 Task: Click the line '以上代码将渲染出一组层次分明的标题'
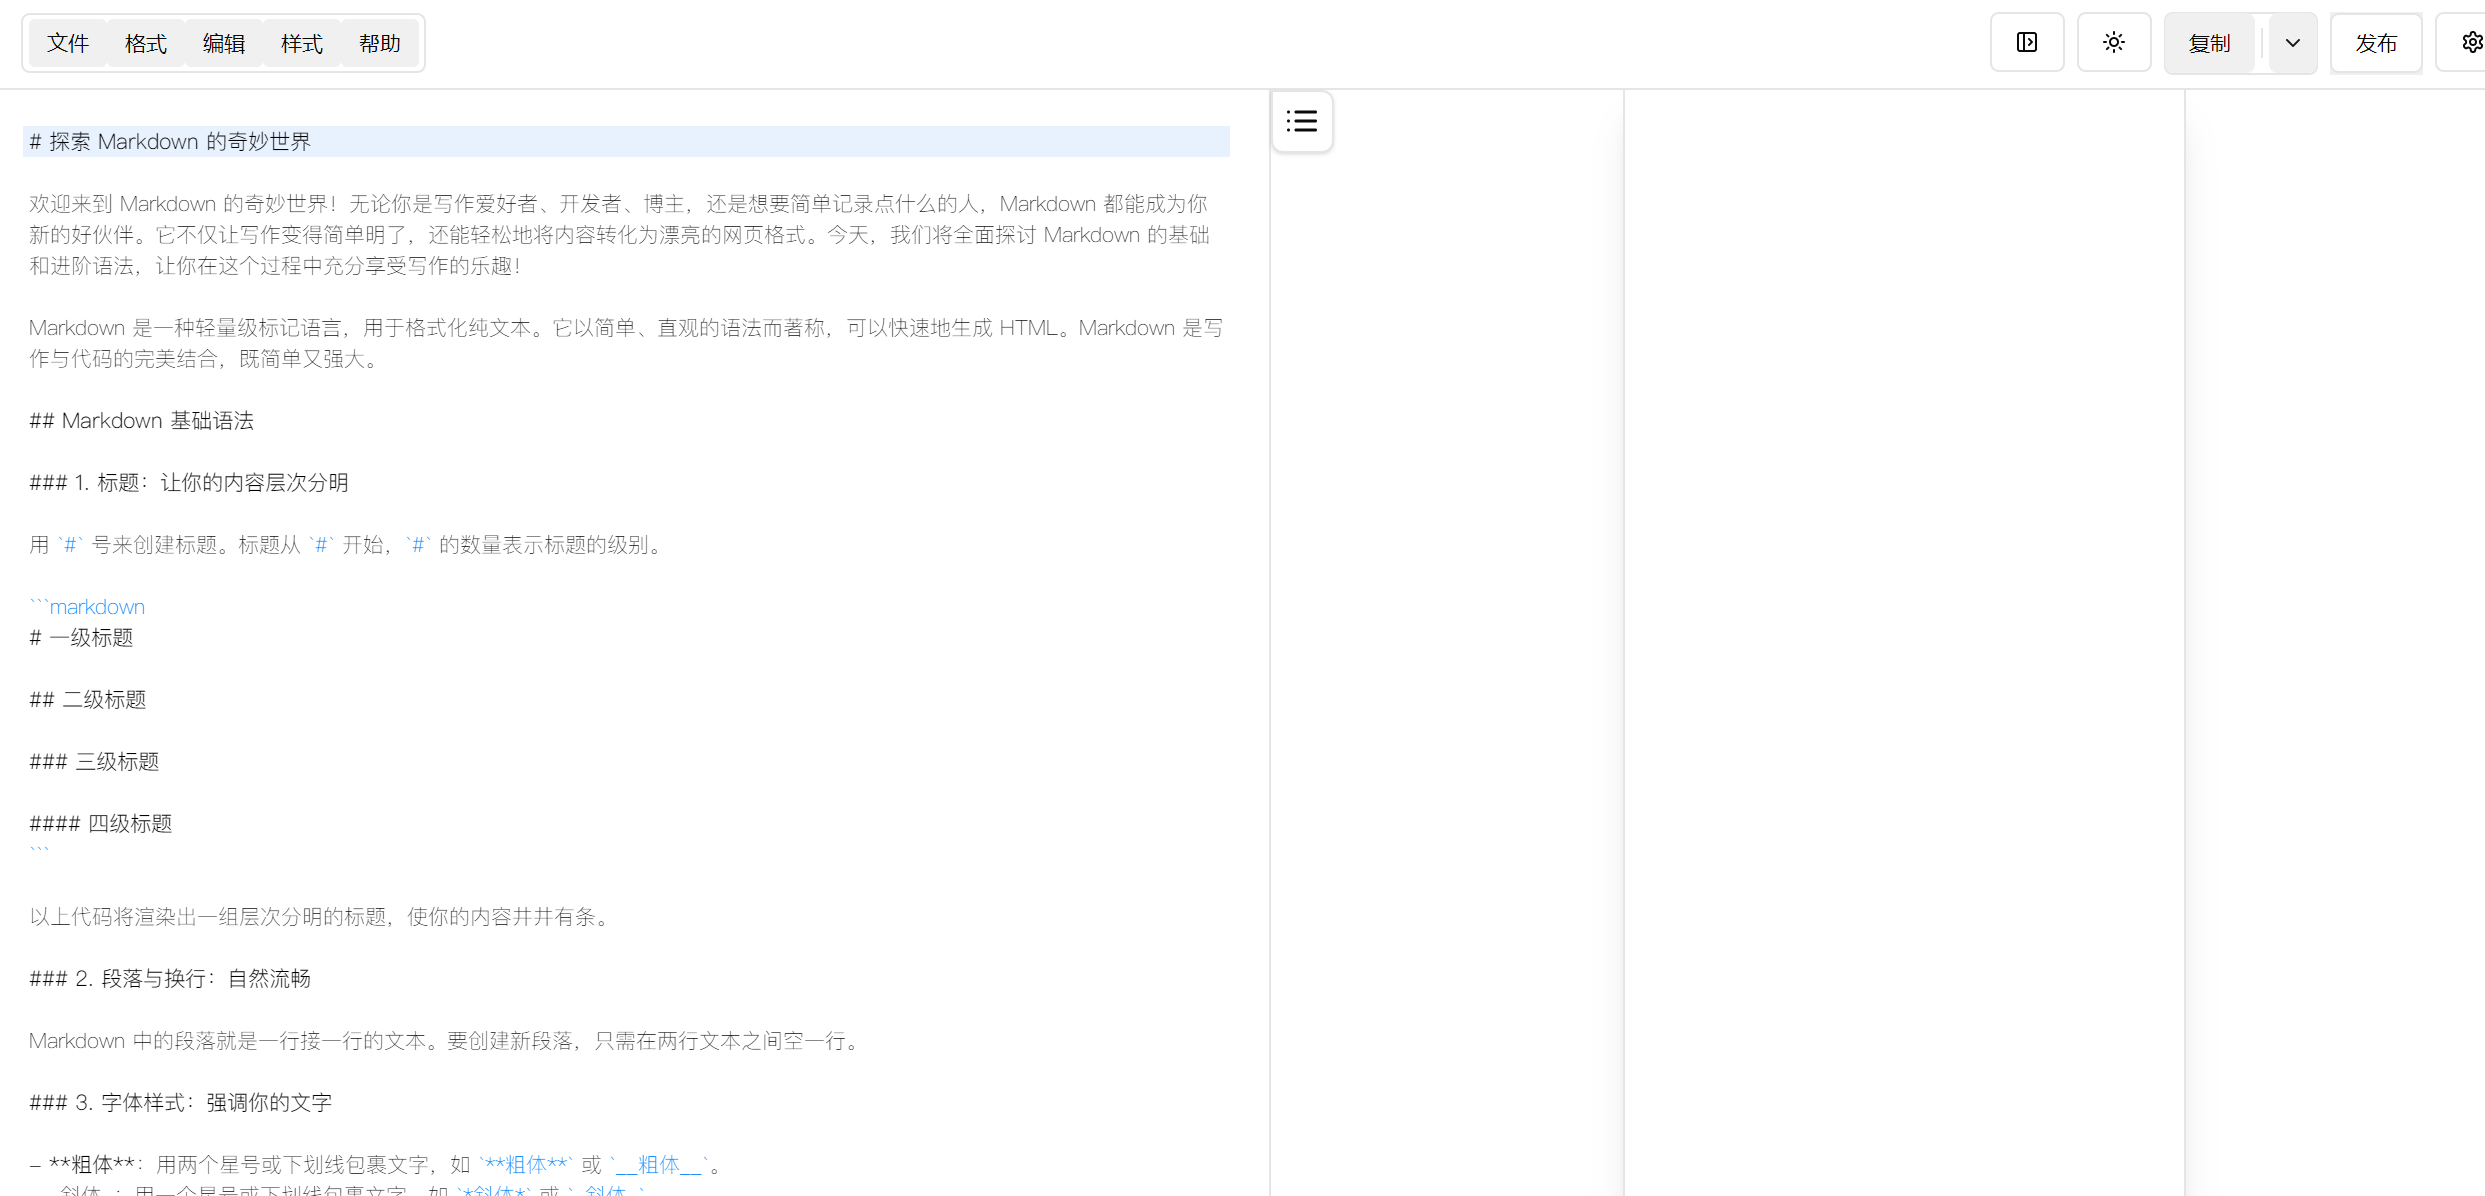coord(322,916)
